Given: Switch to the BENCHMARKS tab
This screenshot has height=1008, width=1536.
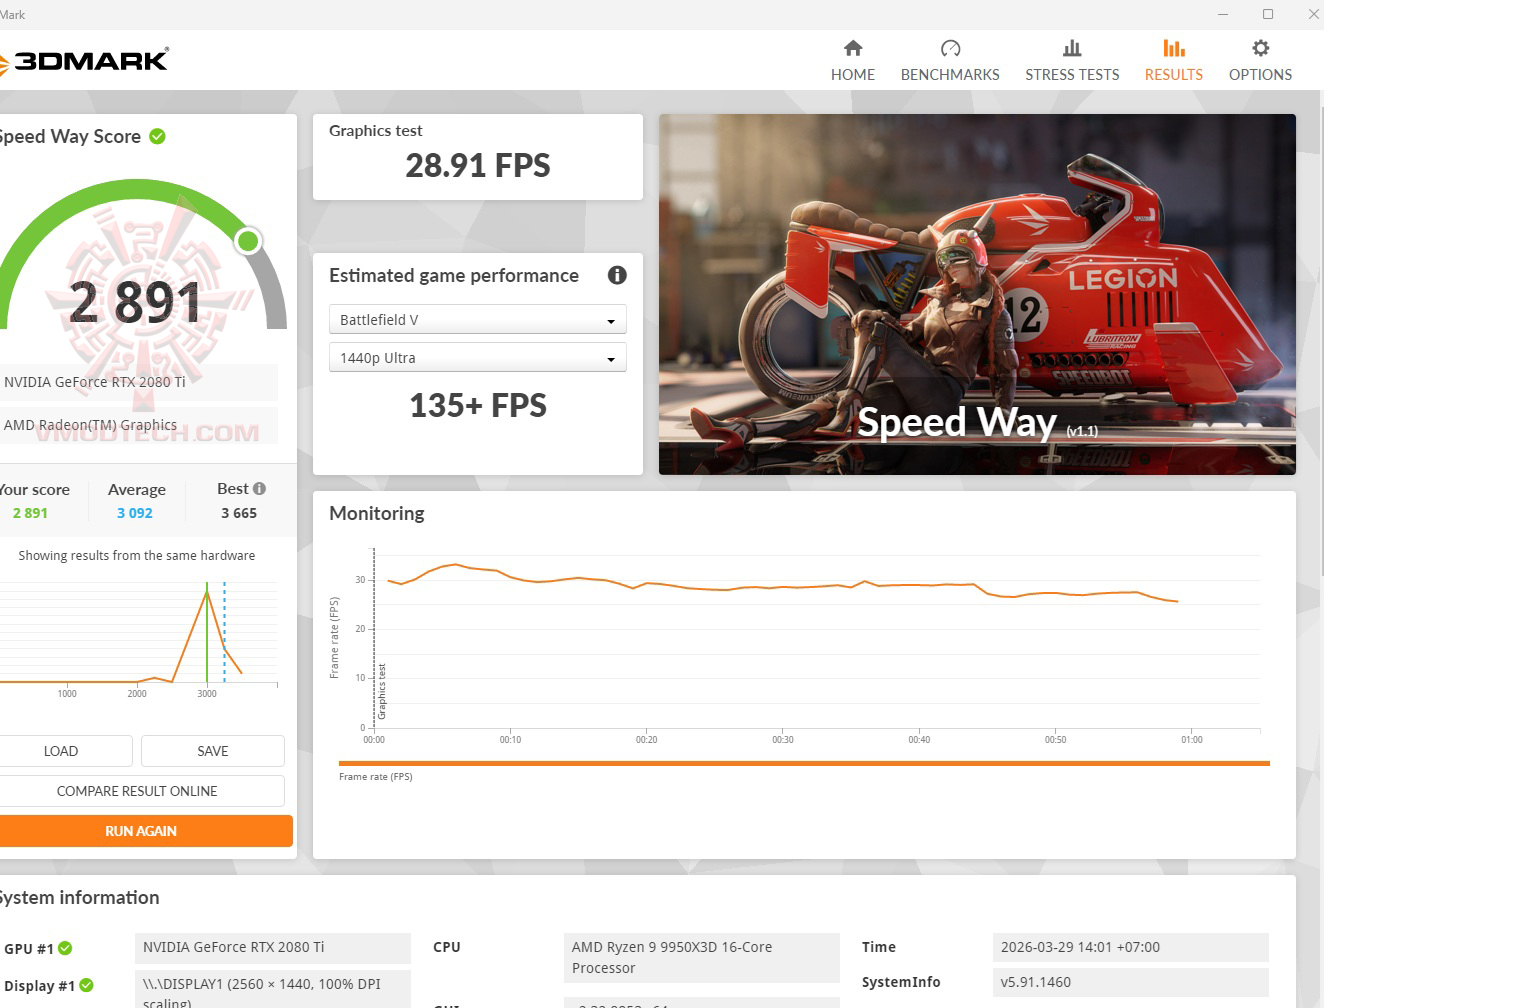Looking at the screenshot, I should (950, 61).
